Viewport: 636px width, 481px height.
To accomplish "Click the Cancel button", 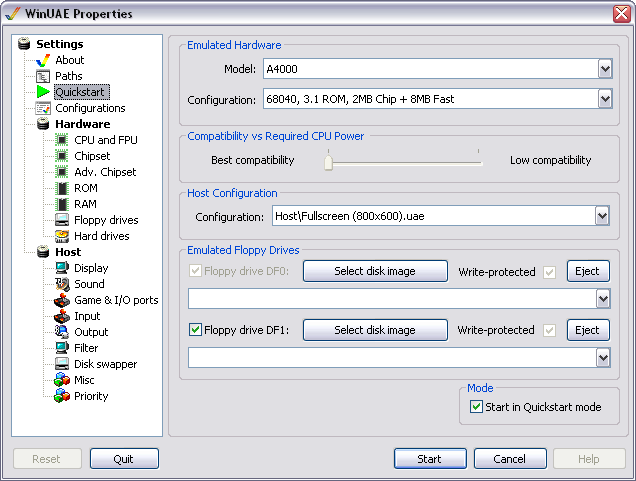I will pos(510,459).
